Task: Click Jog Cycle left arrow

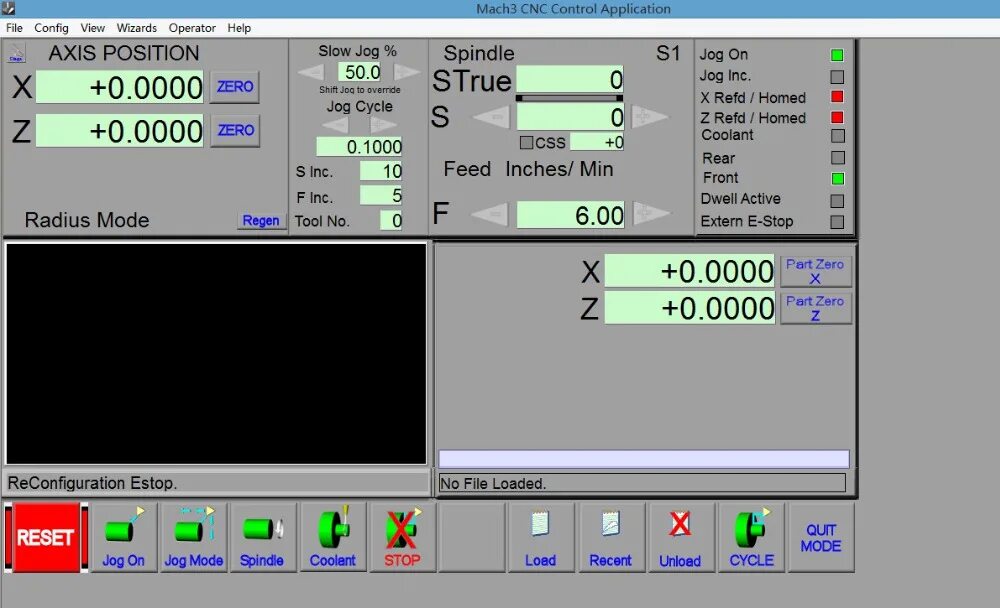Action: click(x=337, y=124)
